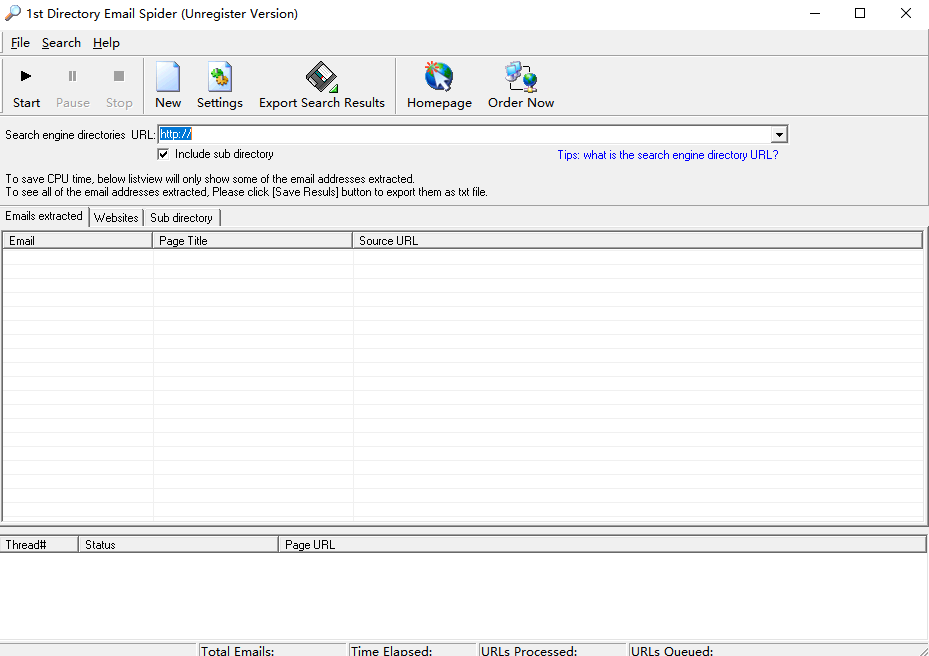Viewport: 929px width, 656px height.
Task: Open the Search menu
Action: pos(61,43)
